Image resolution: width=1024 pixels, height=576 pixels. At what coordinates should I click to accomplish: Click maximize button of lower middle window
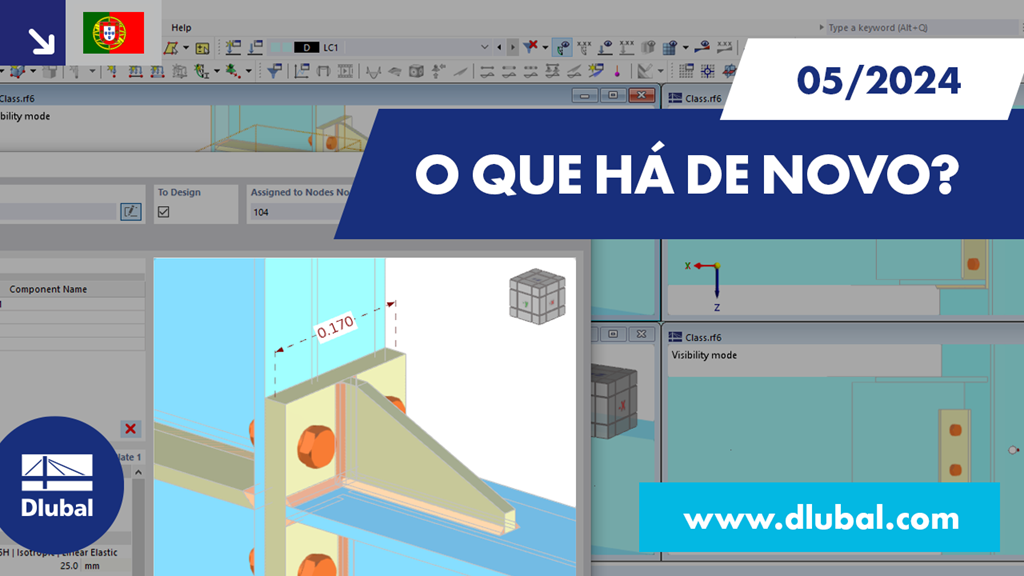coord(613,334)
